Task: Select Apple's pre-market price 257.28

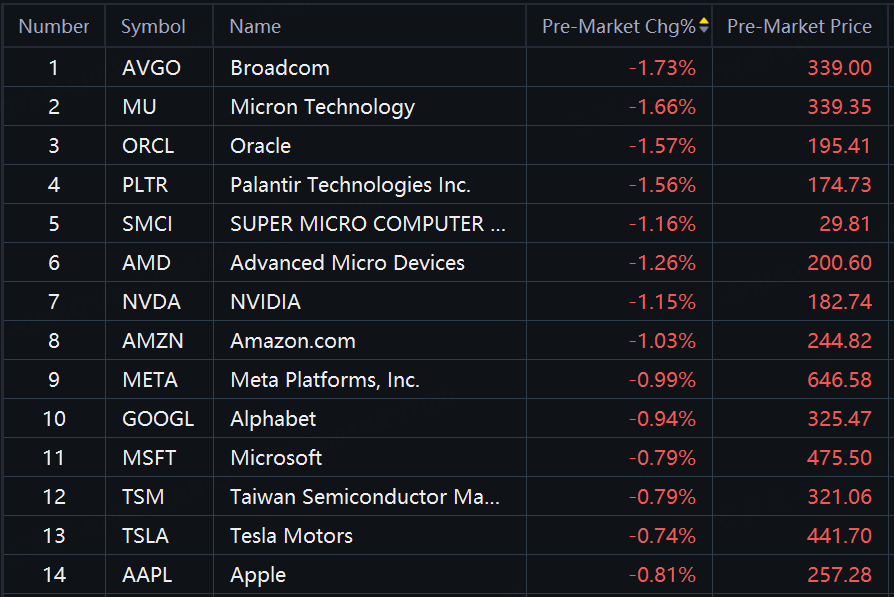Action: (839, 575)
